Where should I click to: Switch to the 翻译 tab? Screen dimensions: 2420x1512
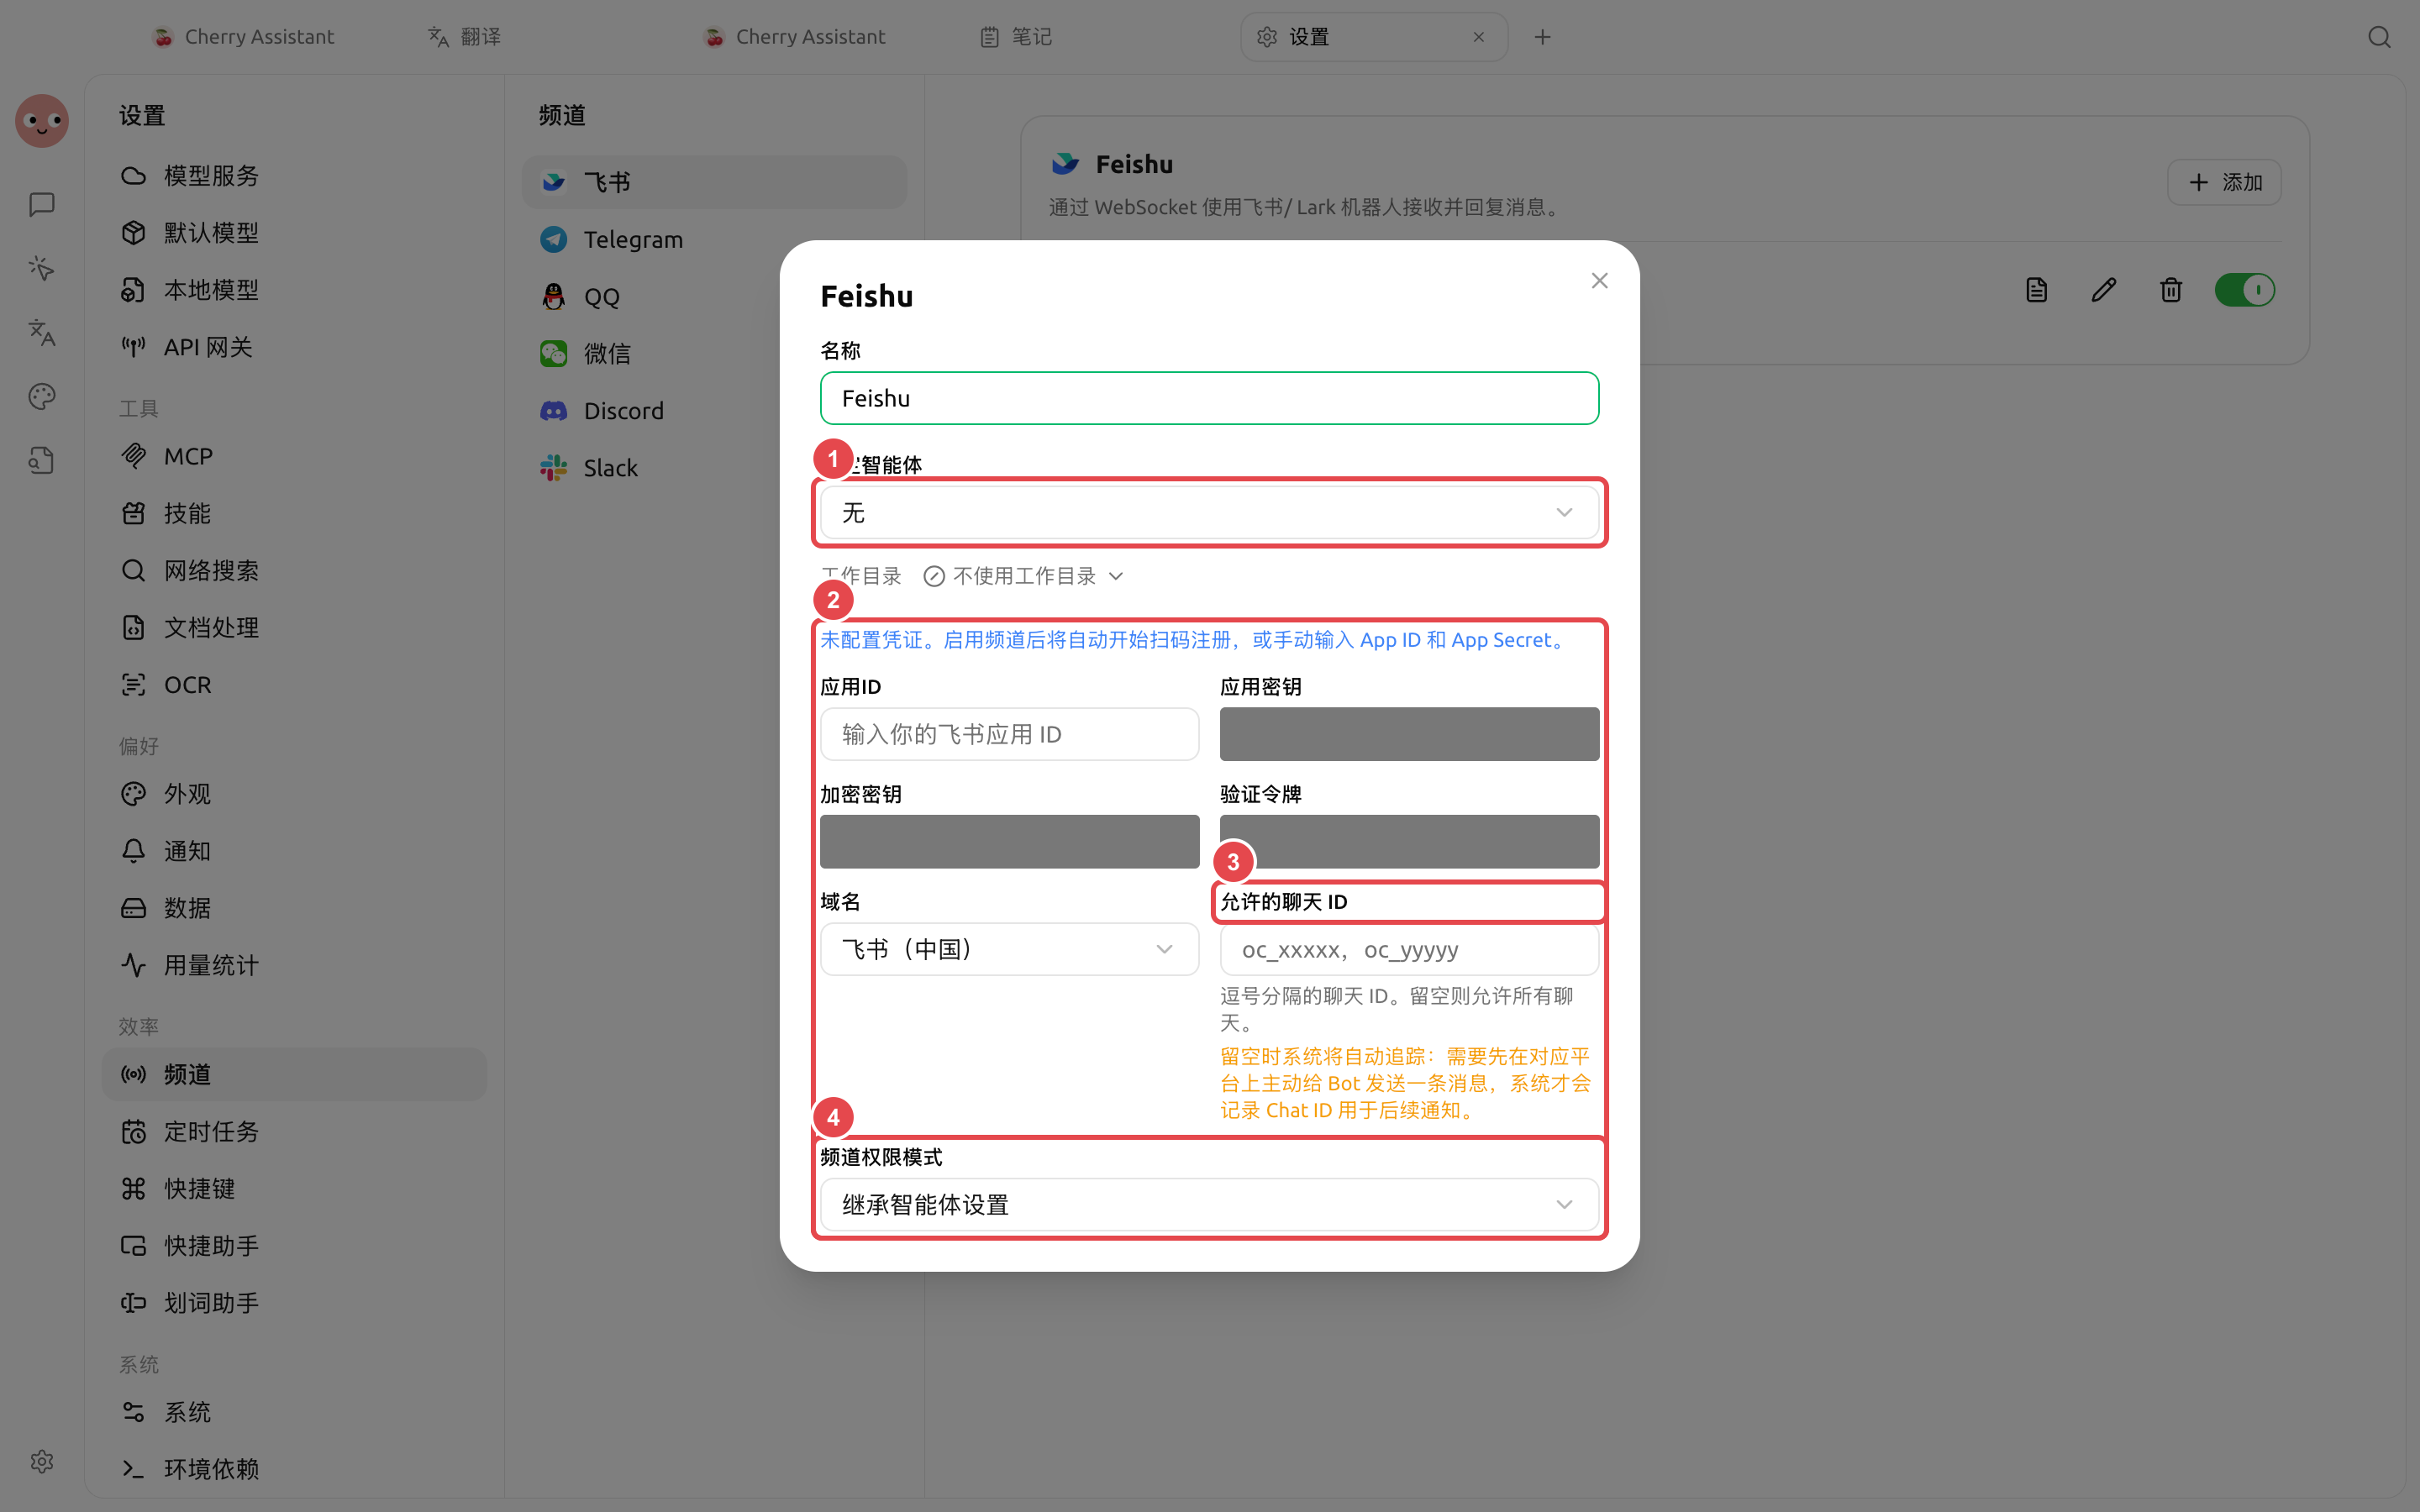[465, 37]
